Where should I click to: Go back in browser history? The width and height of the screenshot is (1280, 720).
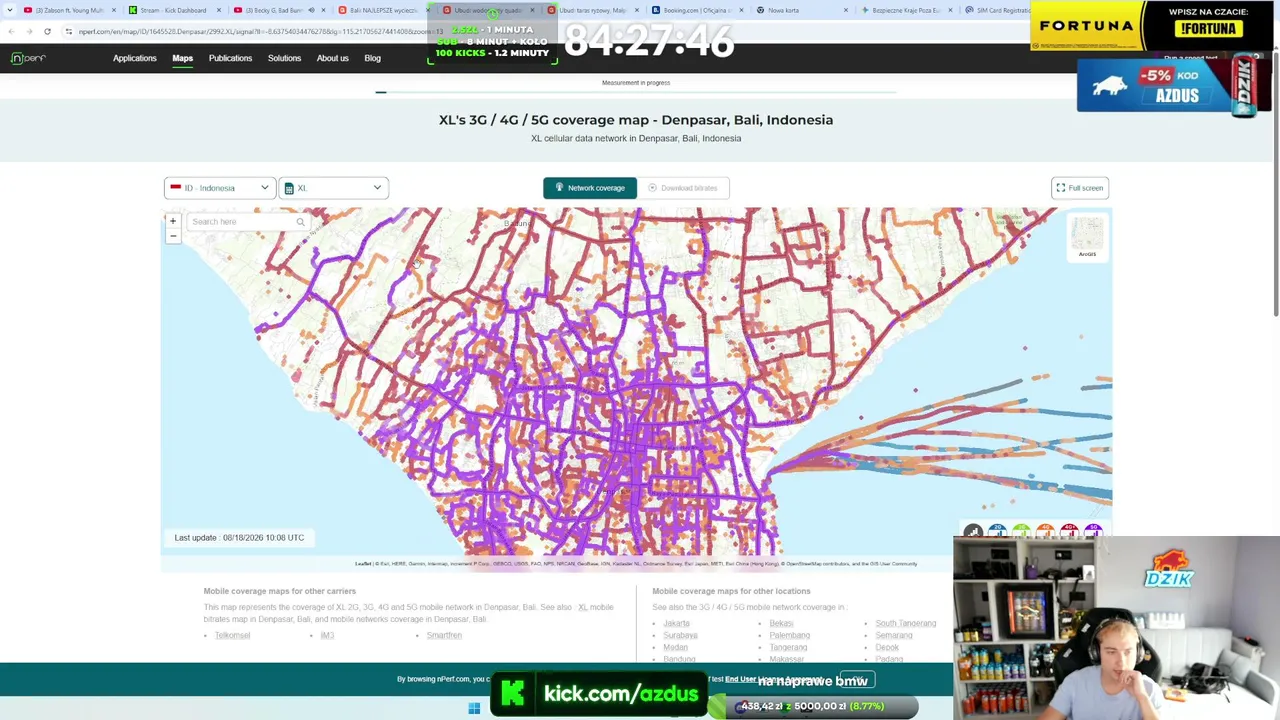pos(11,31)
